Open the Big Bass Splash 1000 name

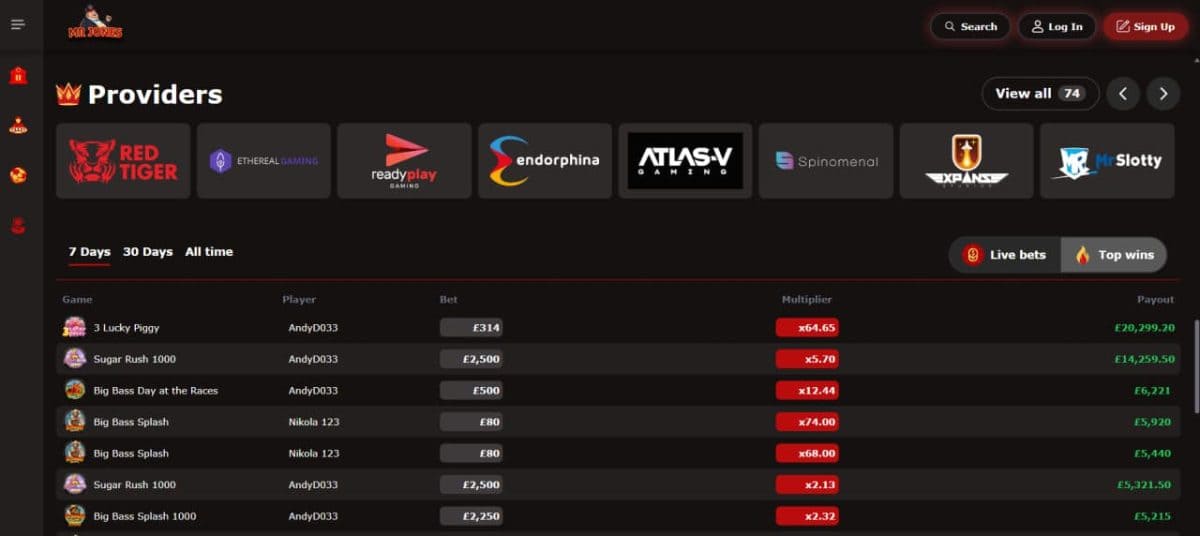[x=144, y=517]
